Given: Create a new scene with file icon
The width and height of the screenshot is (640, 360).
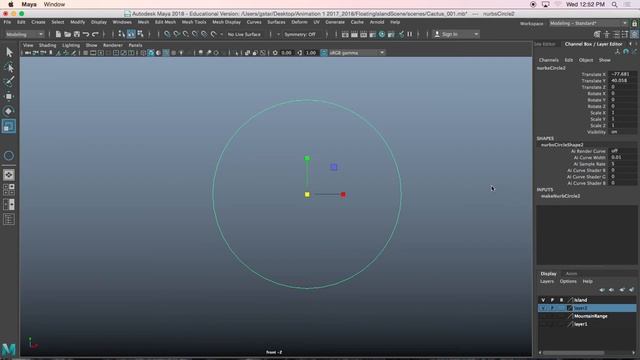Looking at the screenshot, I should [x=58, y=34].
